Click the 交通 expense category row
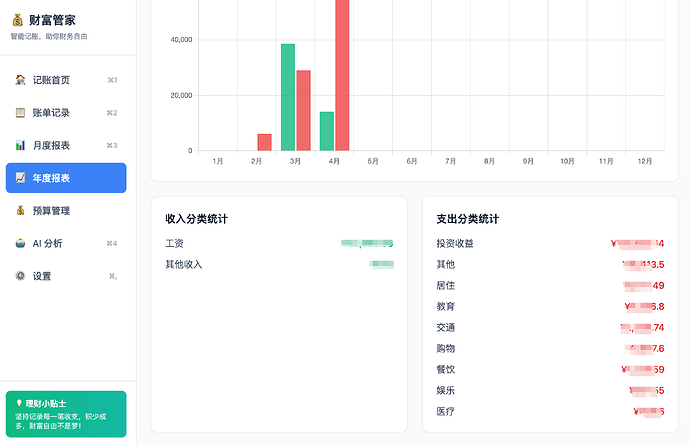Image resolution: width=689 pixels, height=445 pixels. coord(550,328)
